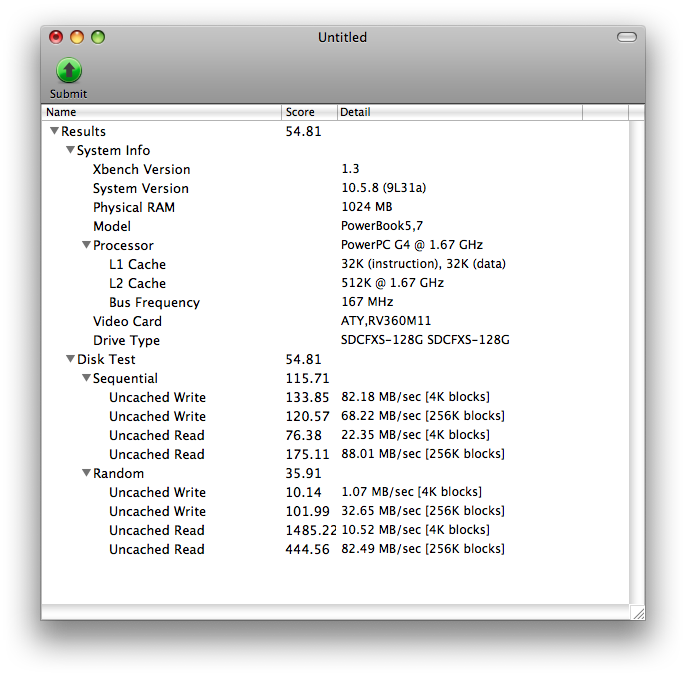686x676 pixels.
Task: Select Uncached Write row scoring 10.14
Action: pos(336,492)
